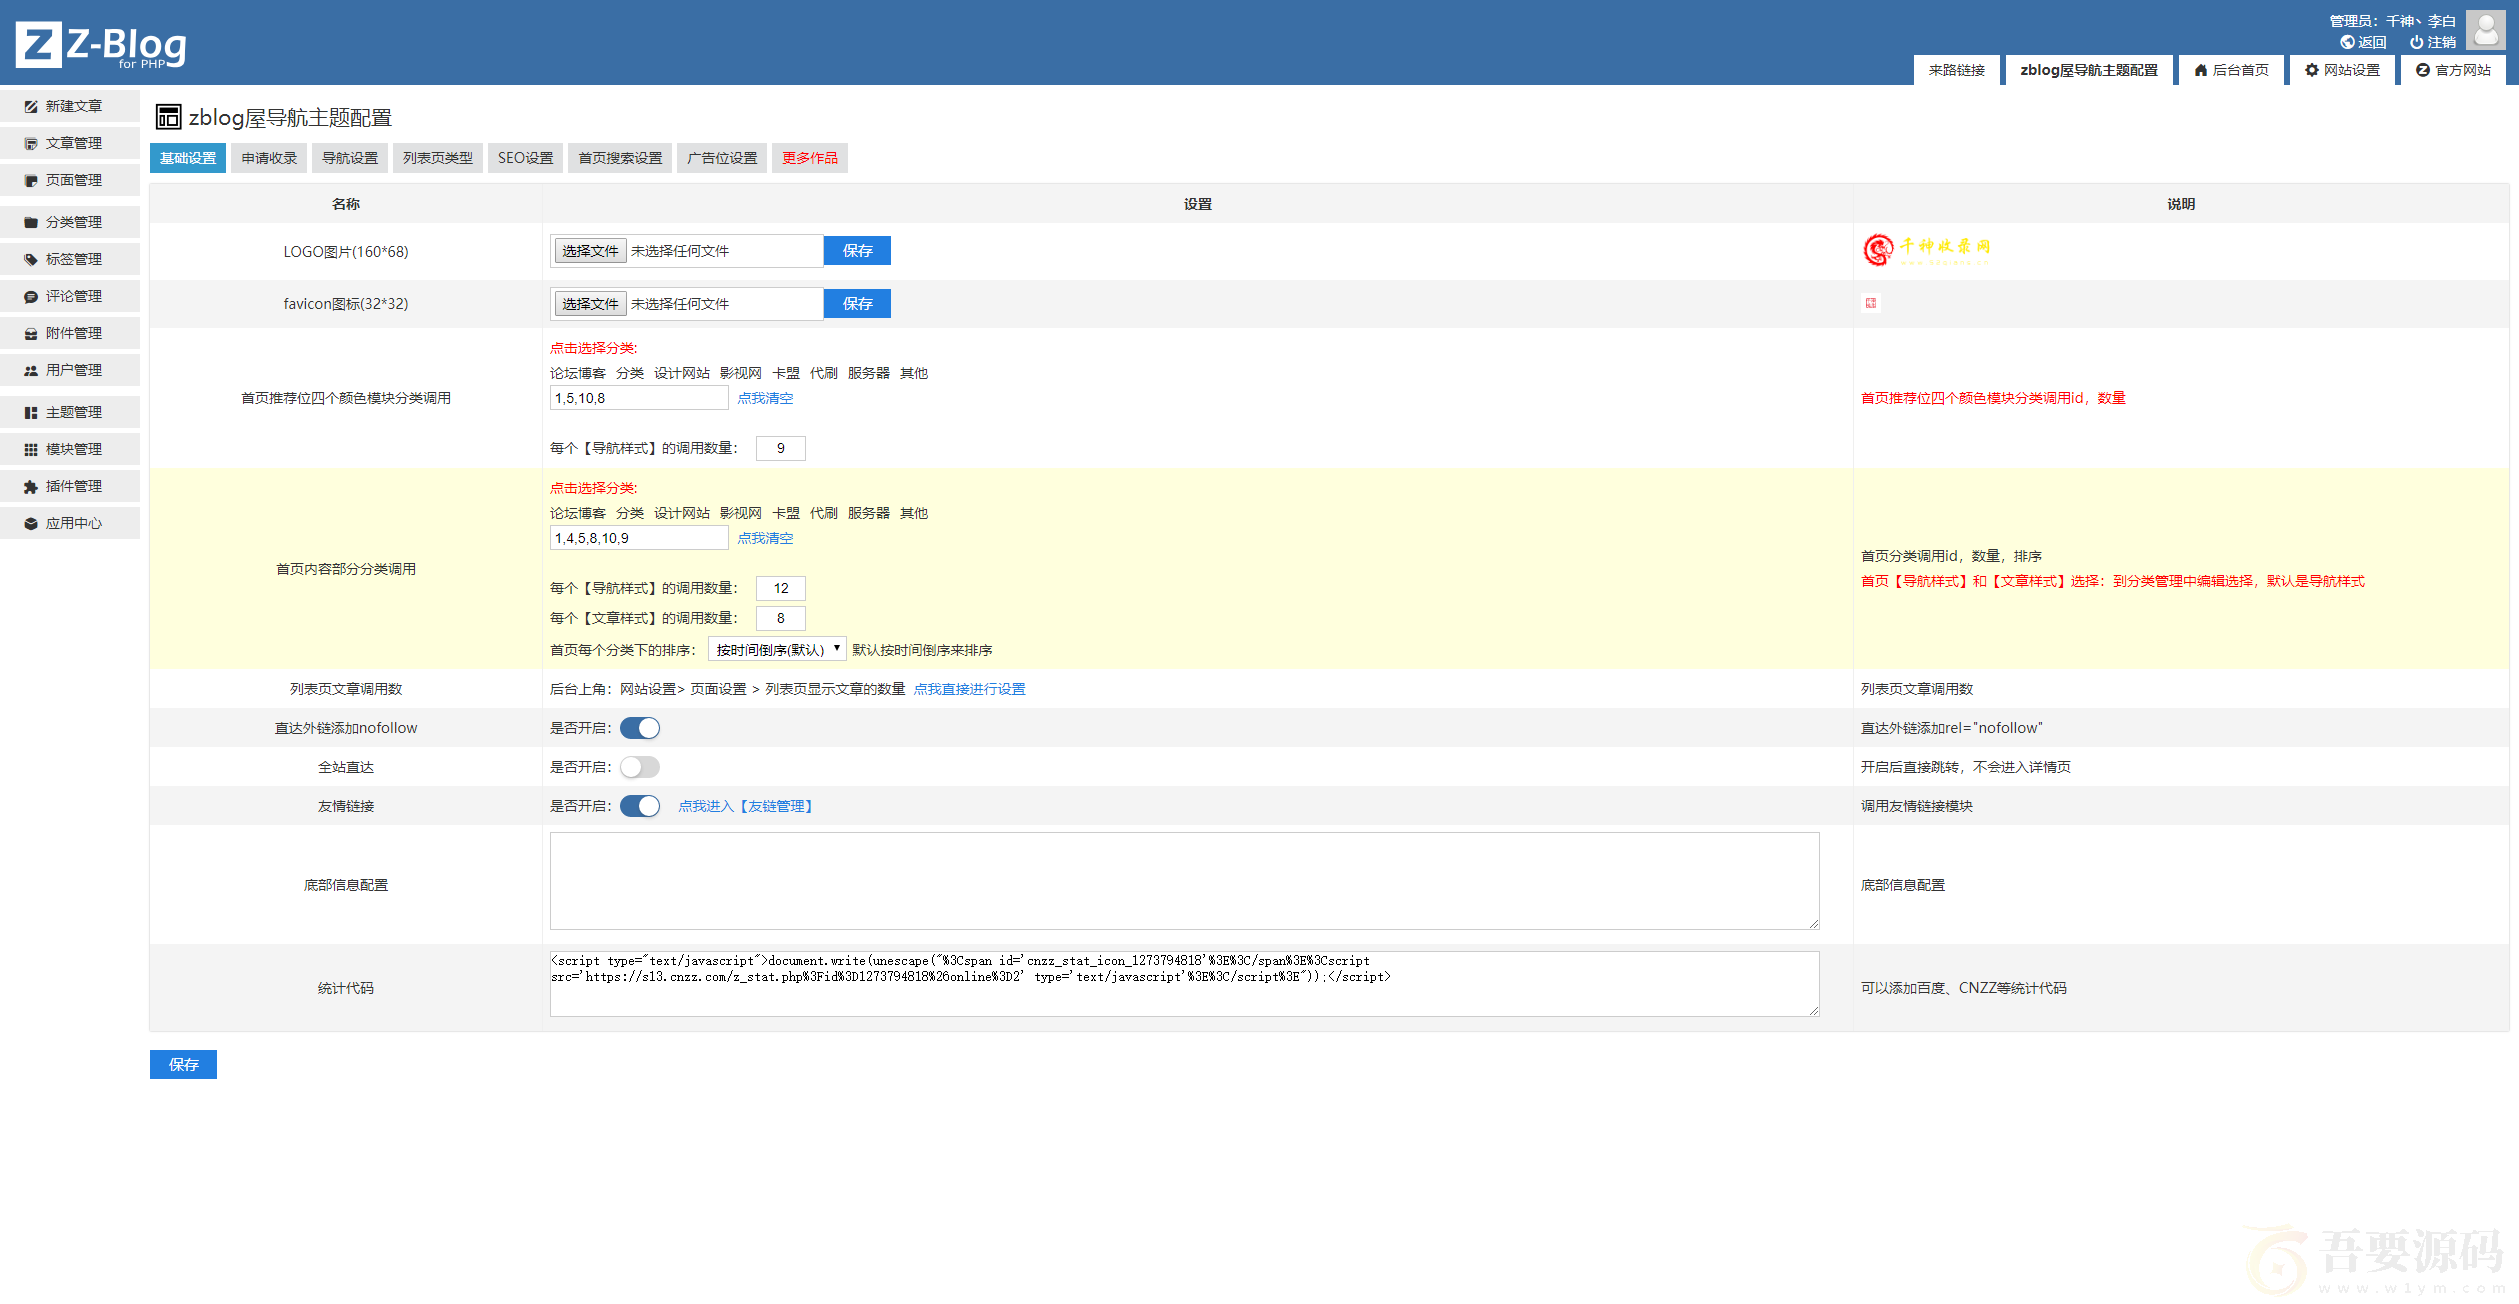Click the navigation count field showing 9

(x=781, y=448)
